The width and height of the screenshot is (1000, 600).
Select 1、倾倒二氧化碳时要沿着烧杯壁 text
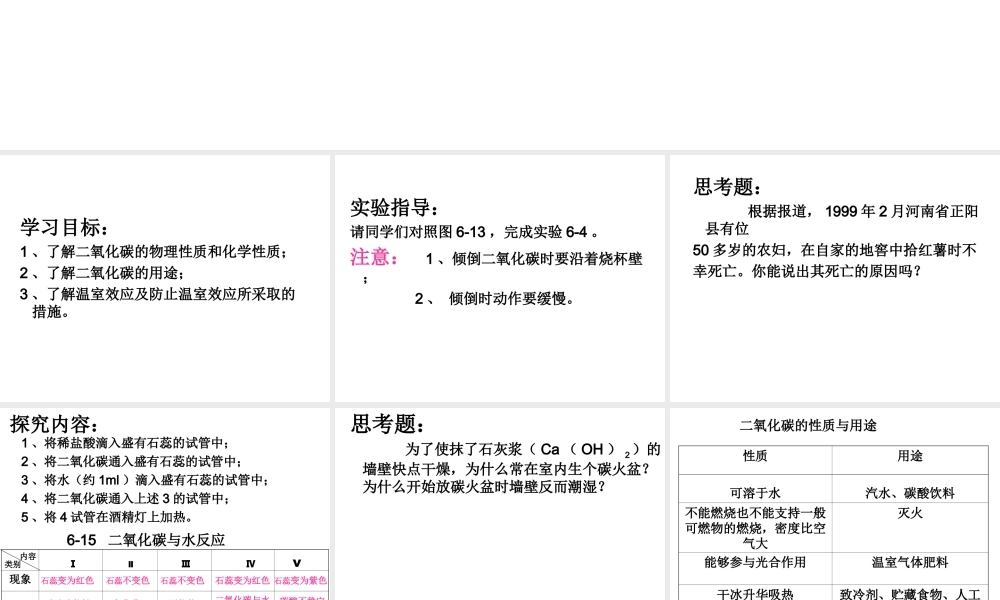tap(534, 259)
